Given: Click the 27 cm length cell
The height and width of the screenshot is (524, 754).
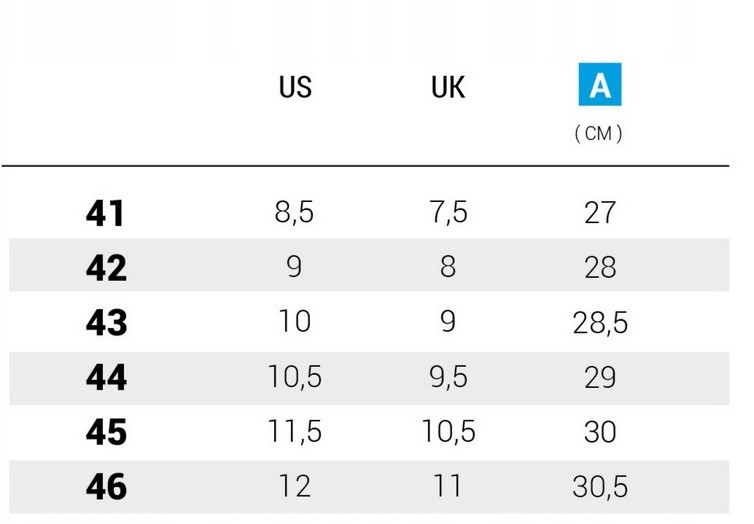Looking at the screenshot, I should (x=599, y=213).
